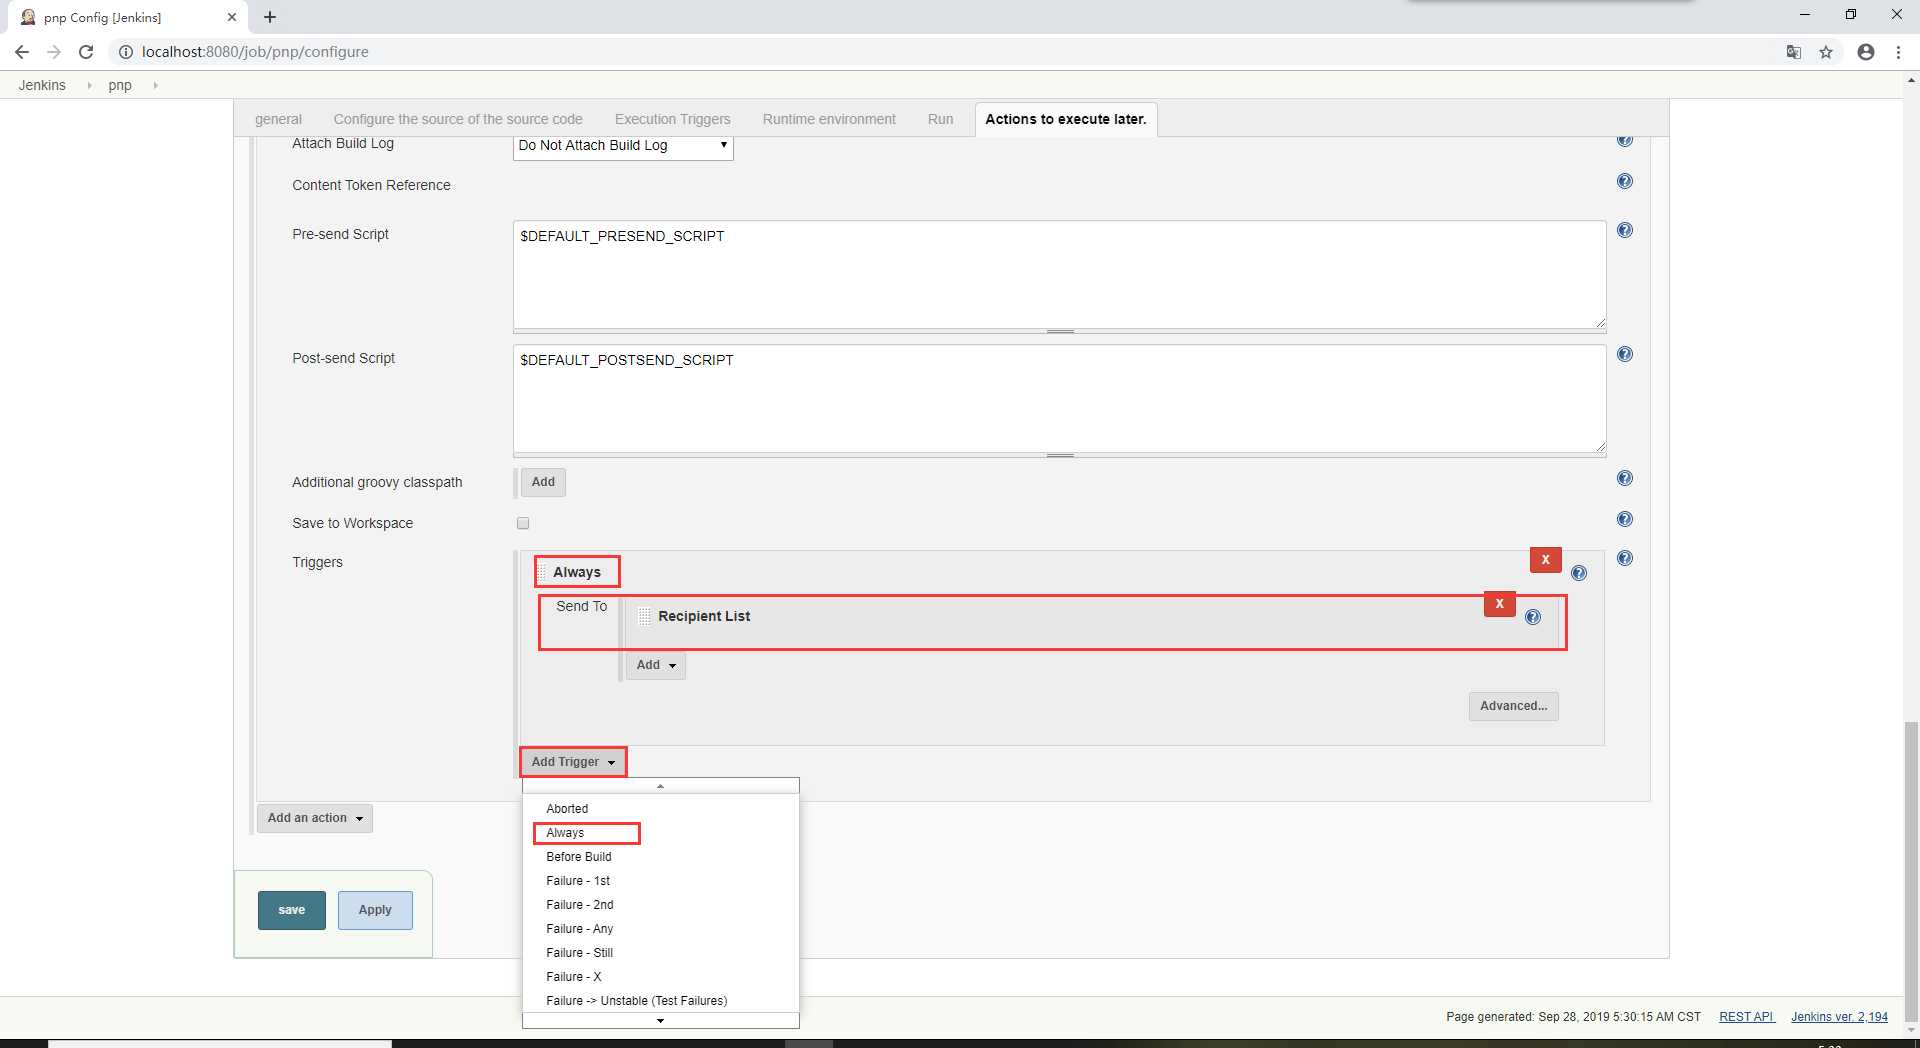Click drag handle next to Always trigger
The width and height of the screenshot is (1920, 1048).
click(543, 572)
